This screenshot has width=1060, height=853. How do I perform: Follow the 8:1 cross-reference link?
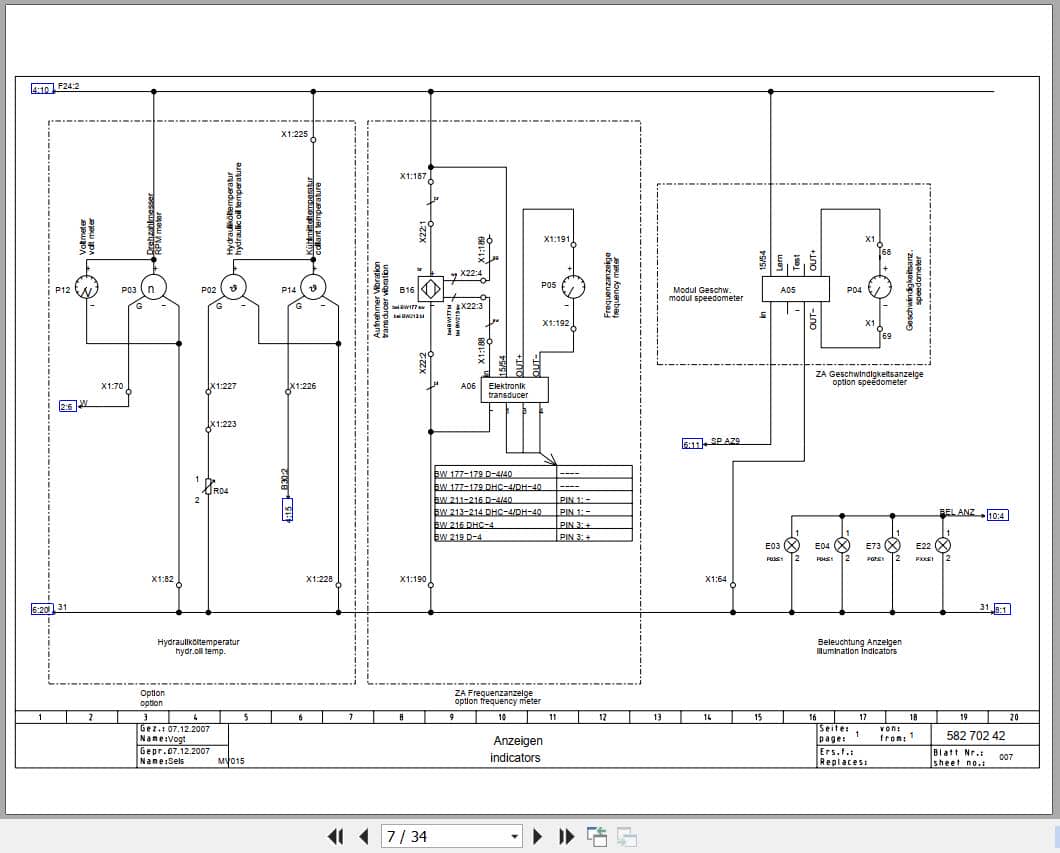(1001, 609)
